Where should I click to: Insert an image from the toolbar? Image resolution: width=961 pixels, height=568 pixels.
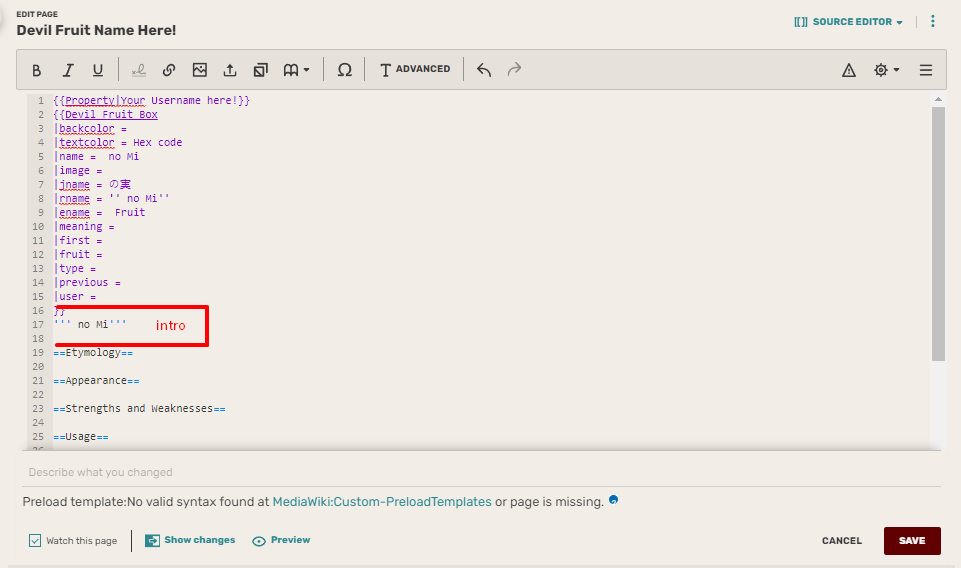tap(200, 70)
